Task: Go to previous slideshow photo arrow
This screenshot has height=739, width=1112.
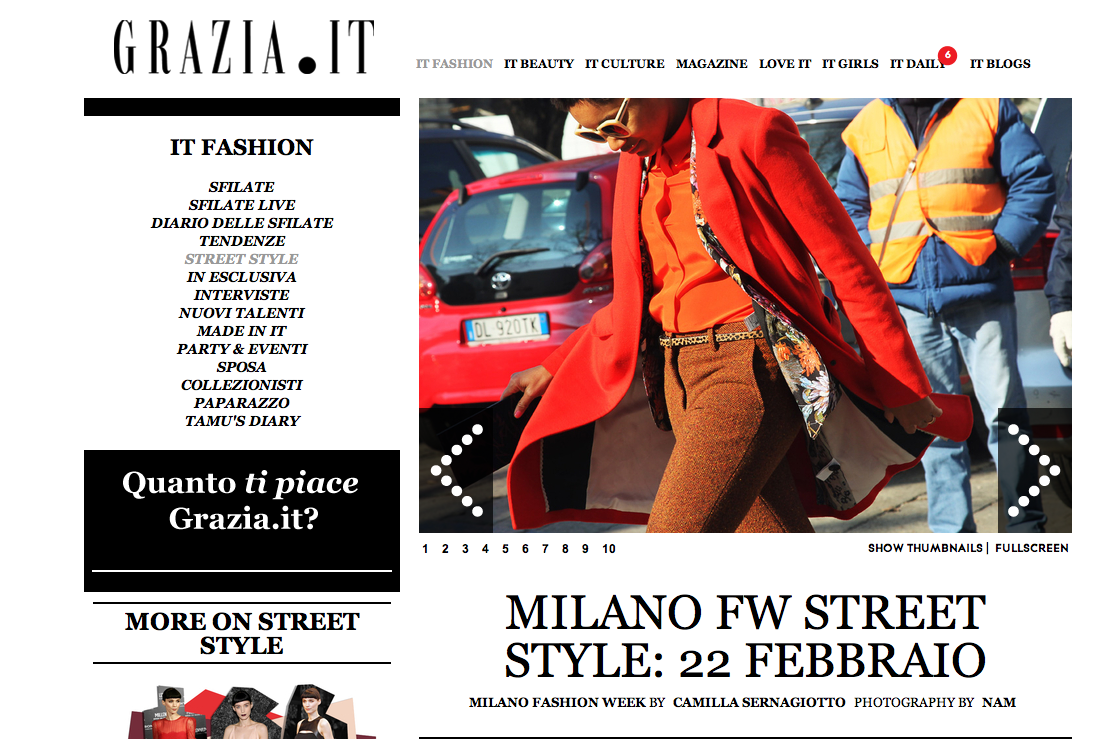Action: pos(456,470)
